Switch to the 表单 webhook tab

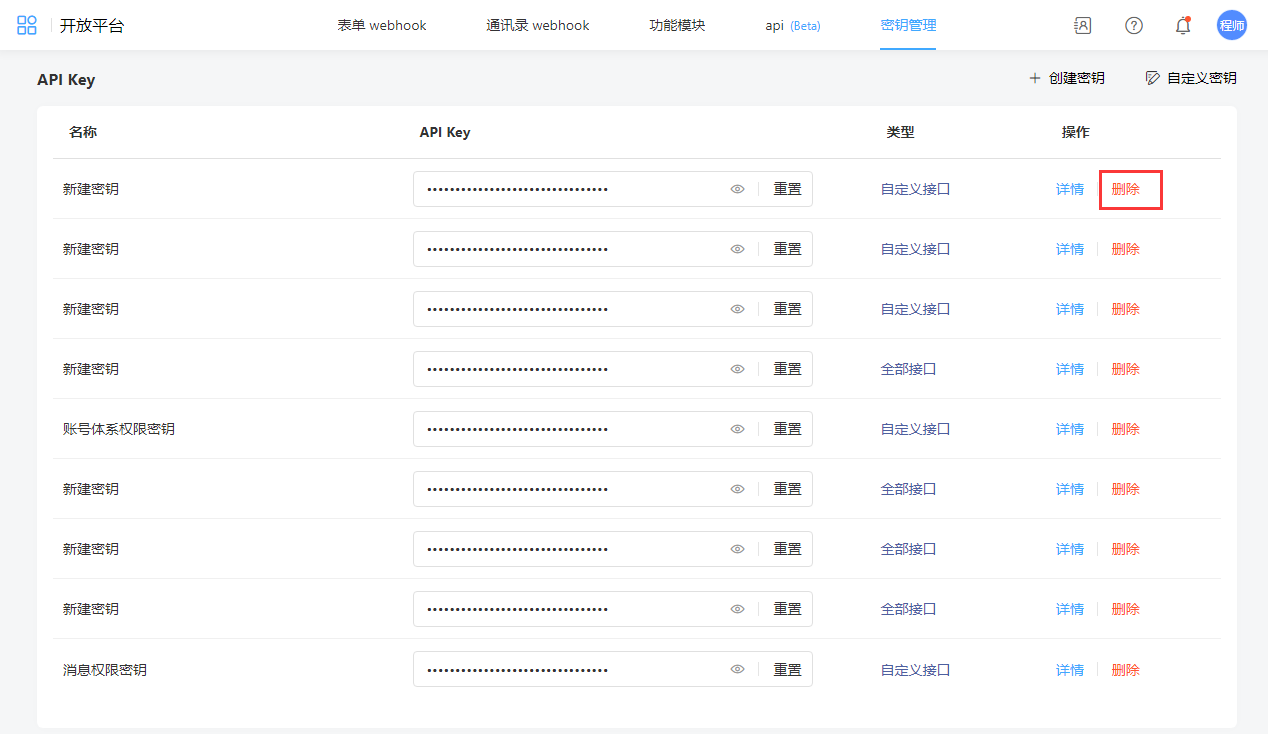pos(382,26)
